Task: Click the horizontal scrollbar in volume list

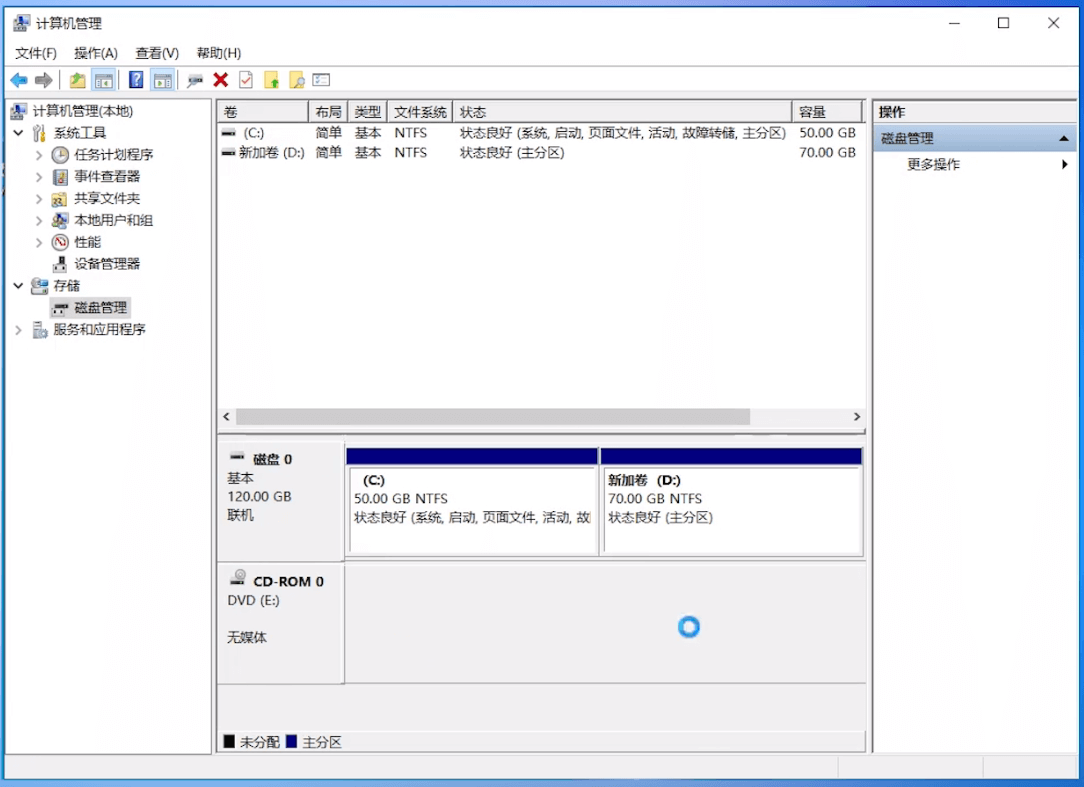Action: pyautogui.click(x=492, y=417)
